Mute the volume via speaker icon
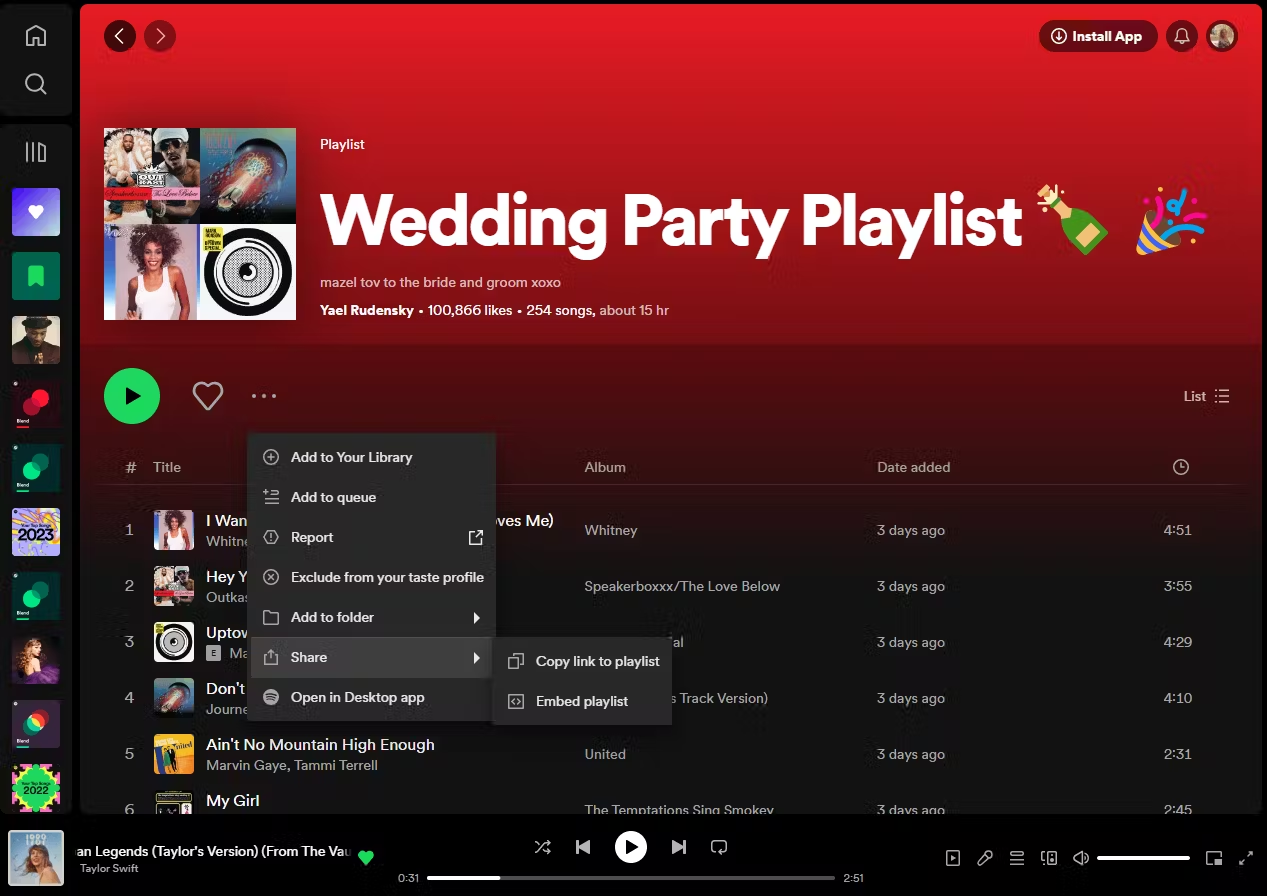Image resolution: width=1267 pixels, height=896 pixels. click(x=1081, y=858)
